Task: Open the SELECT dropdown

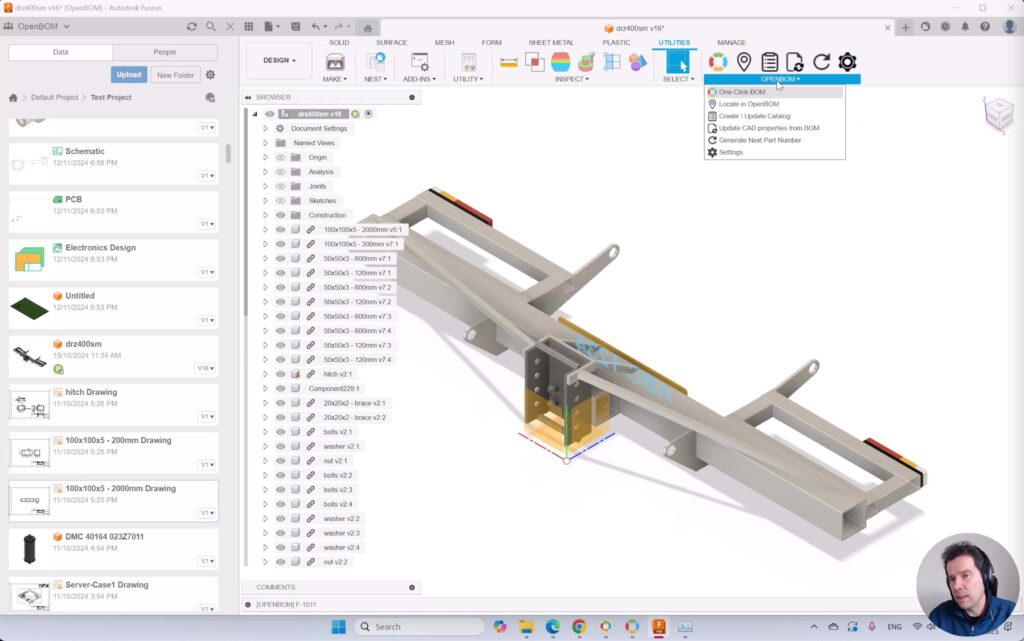Action: pyautogui.click(x=679, y=79)
